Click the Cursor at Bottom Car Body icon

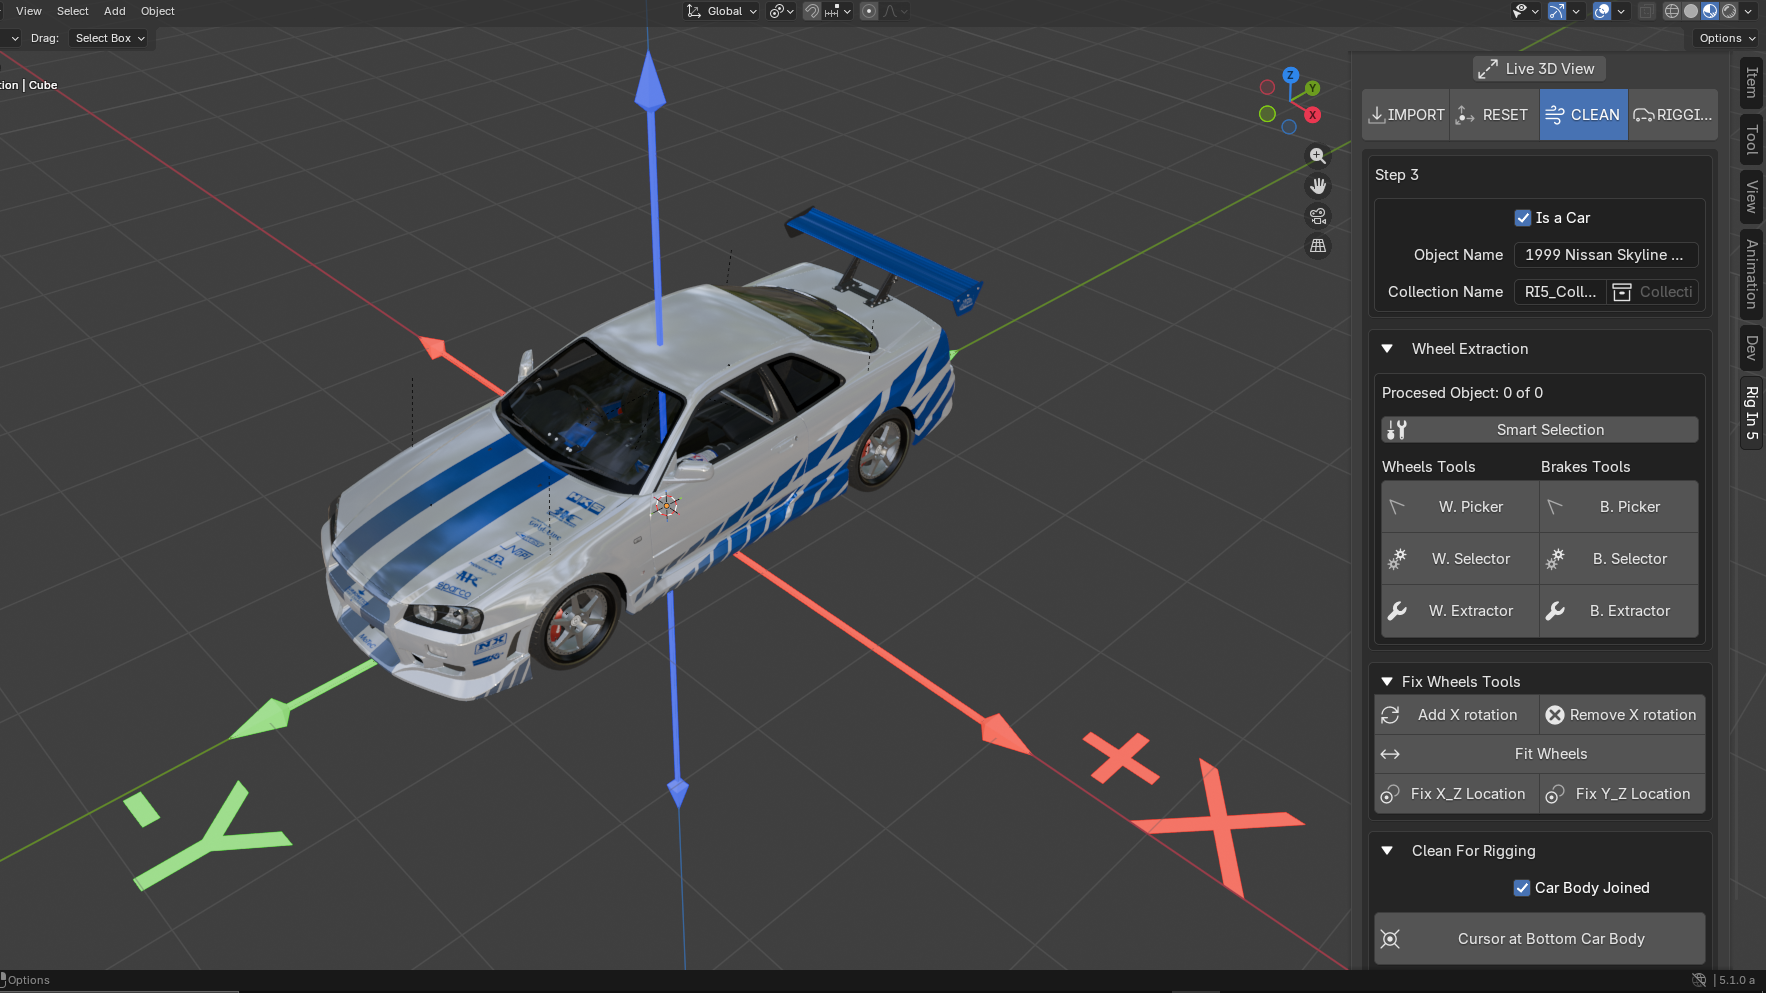coord(1390,939)
